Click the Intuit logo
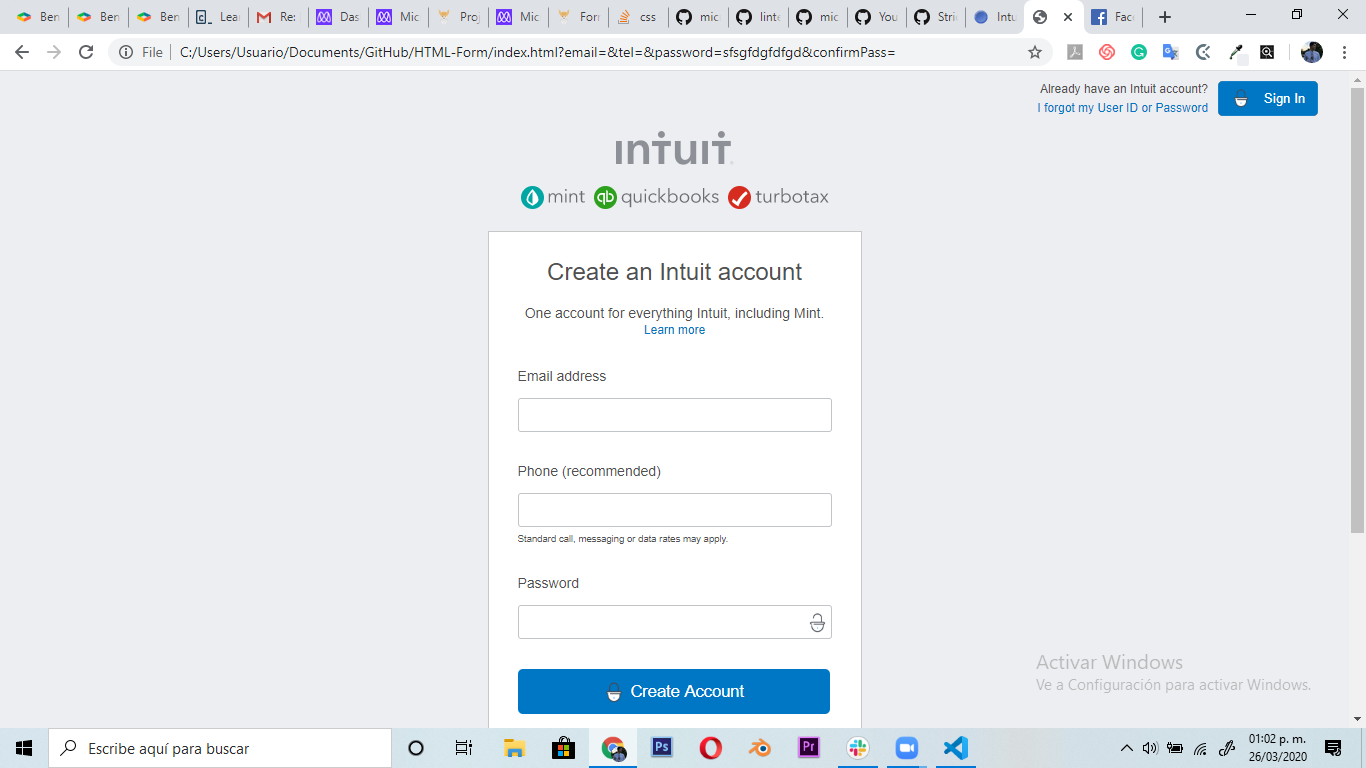The width and height of the screenshot is (1366, 768). point(674,148)
